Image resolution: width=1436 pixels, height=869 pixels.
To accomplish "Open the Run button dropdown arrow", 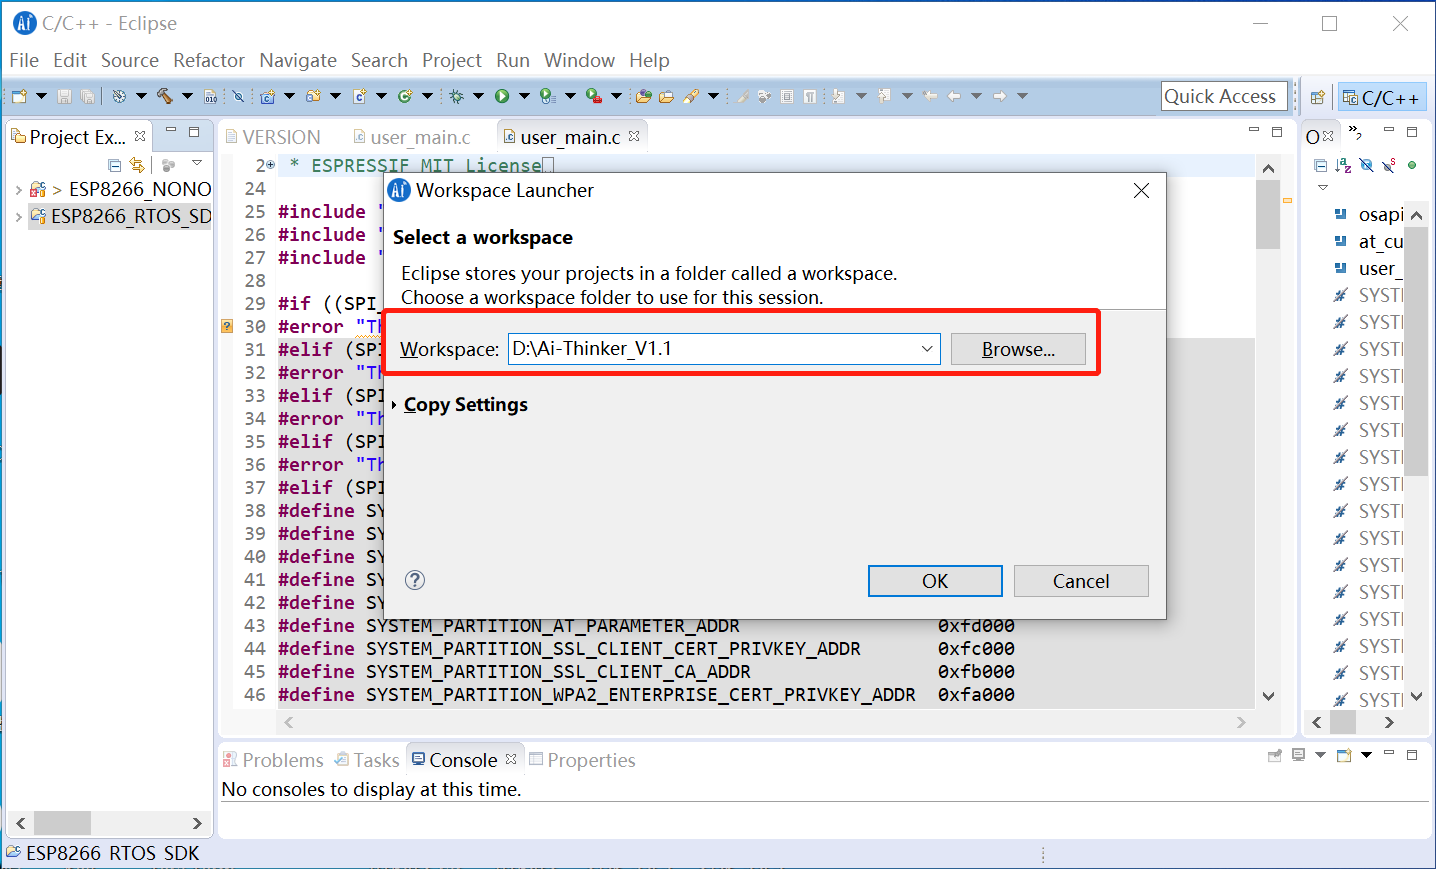I will coord(524,96).
